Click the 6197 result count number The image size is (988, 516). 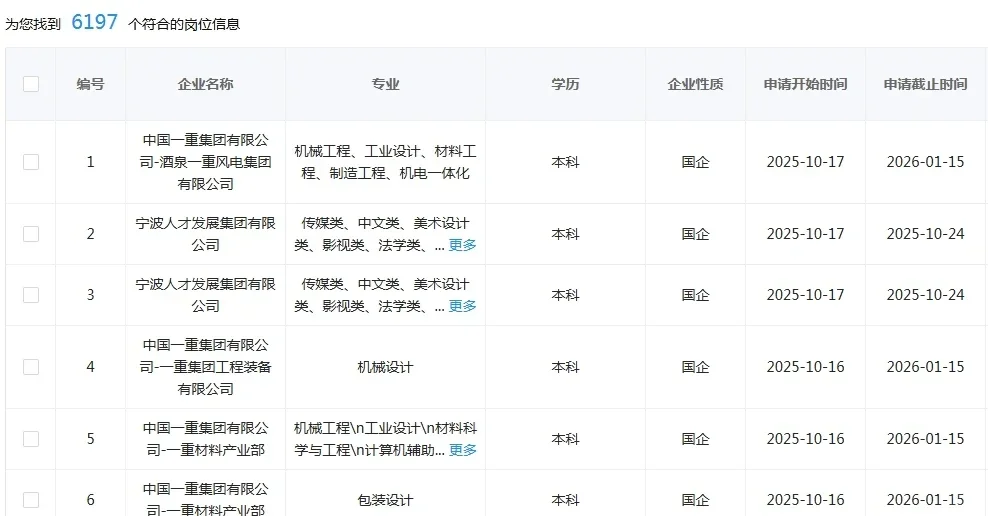tap(95, 22)
